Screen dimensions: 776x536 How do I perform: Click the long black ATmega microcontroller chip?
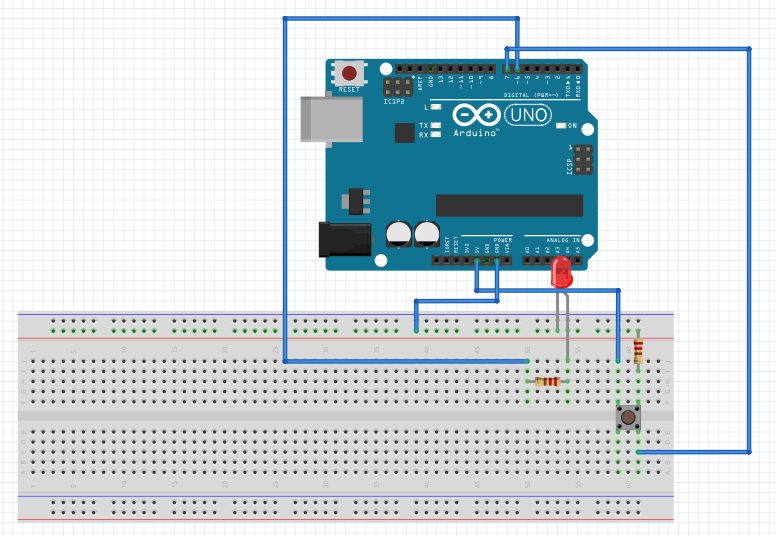(x=509, y=205)
